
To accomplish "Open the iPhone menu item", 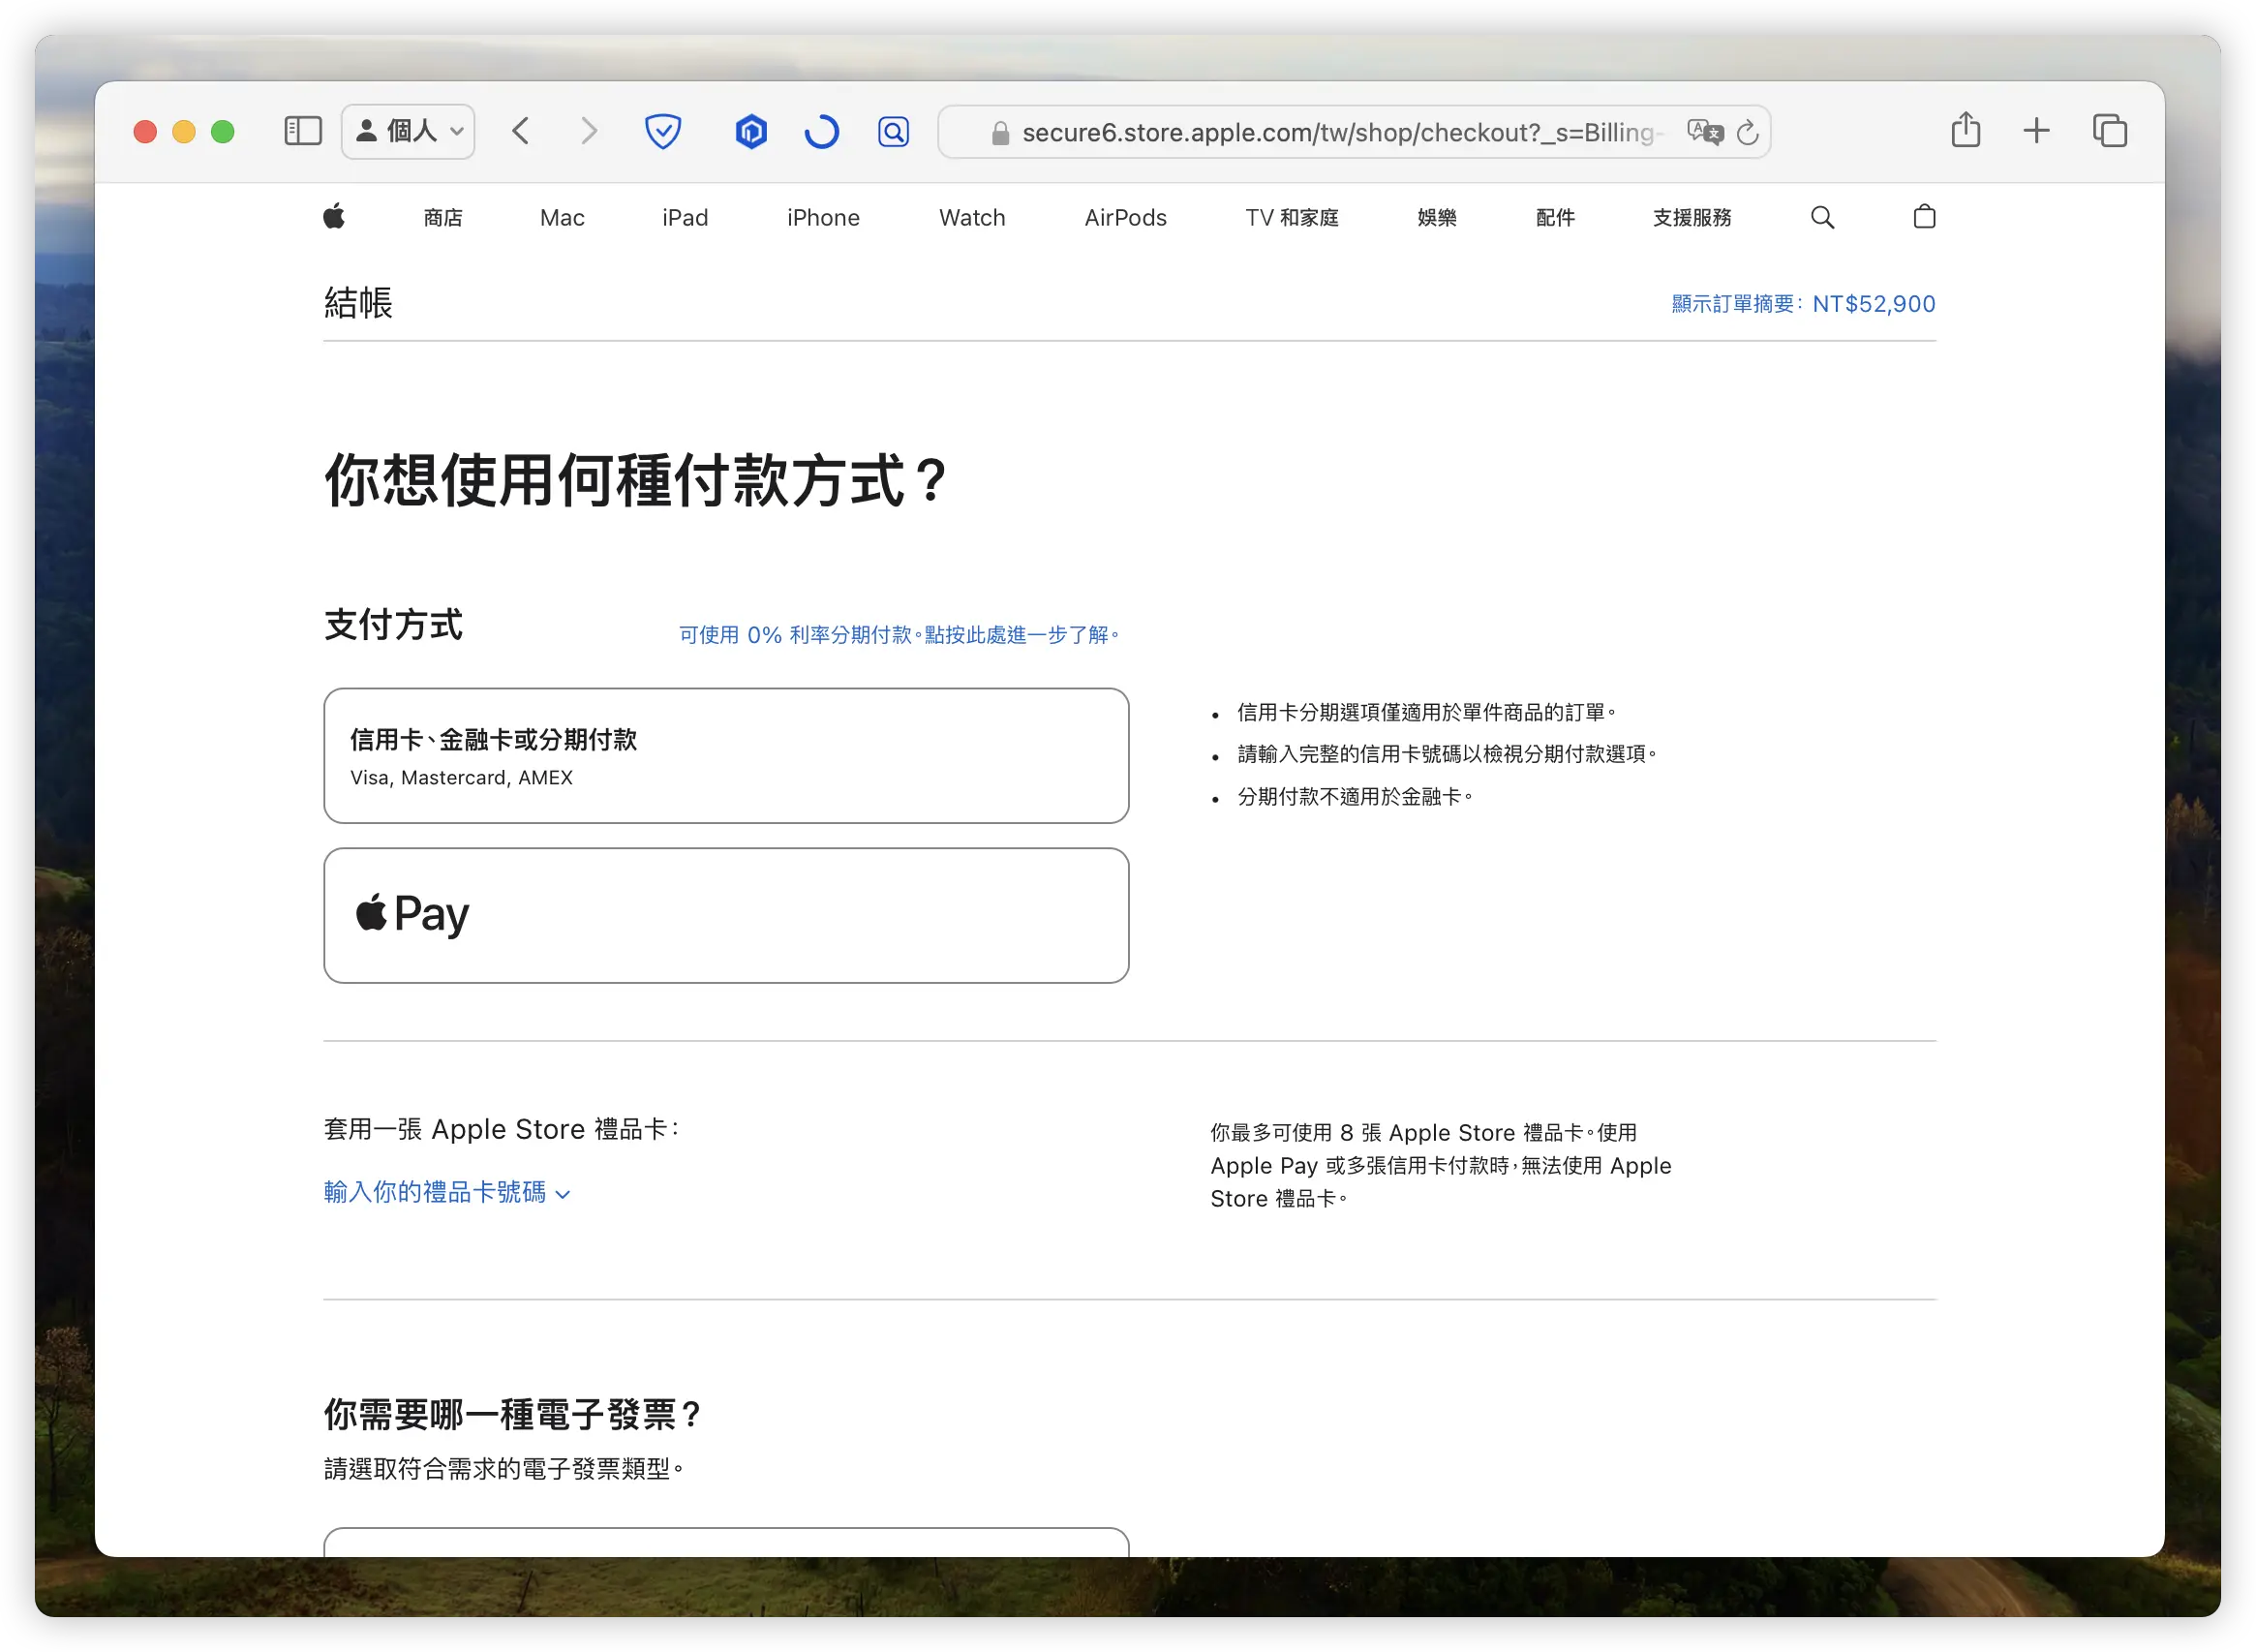I will [823, 218].
